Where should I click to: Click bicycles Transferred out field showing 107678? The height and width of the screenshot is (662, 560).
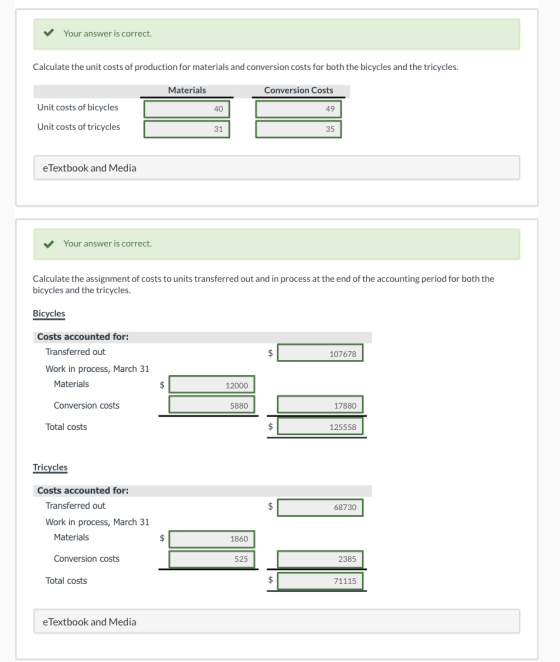[x=320, y=353]
